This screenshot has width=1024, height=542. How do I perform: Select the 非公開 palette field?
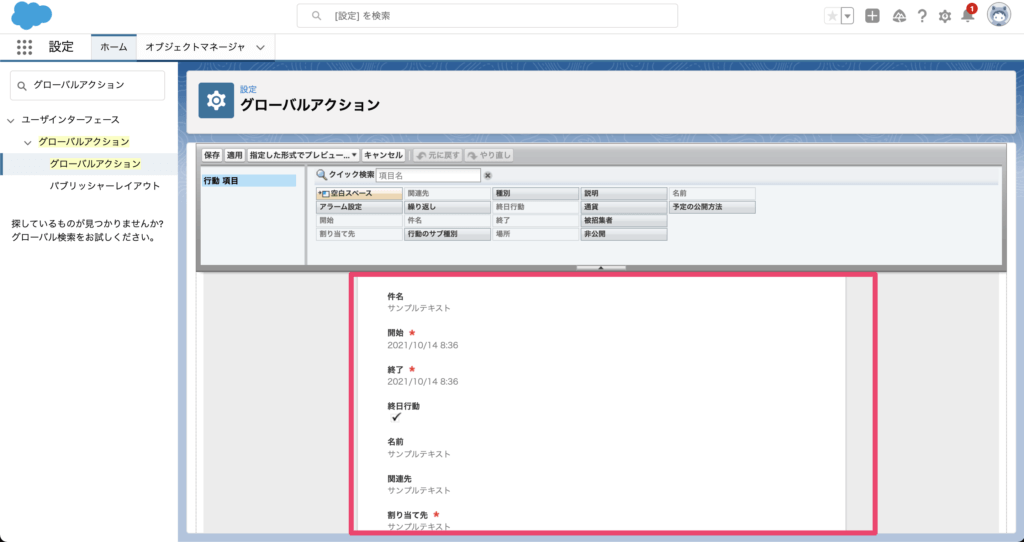(624, 234)
